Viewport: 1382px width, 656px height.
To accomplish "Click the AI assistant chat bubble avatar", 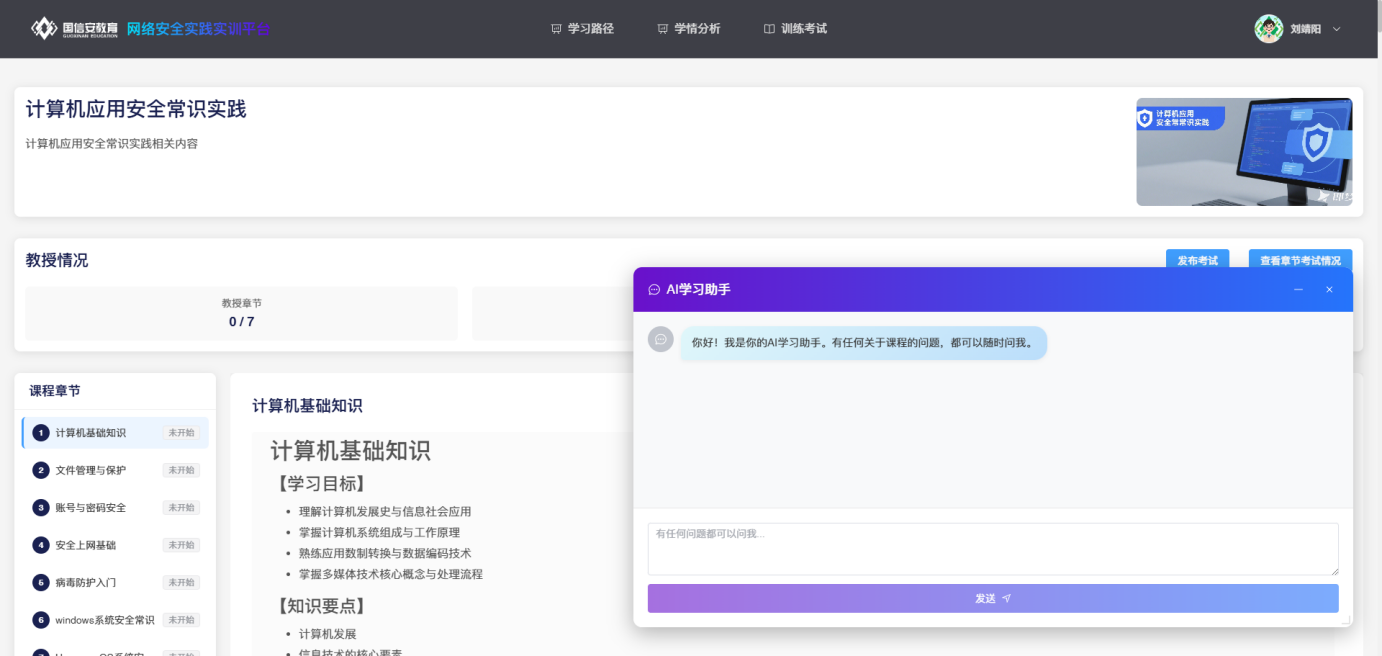I will pyautogui.click(x=660, y=340).
